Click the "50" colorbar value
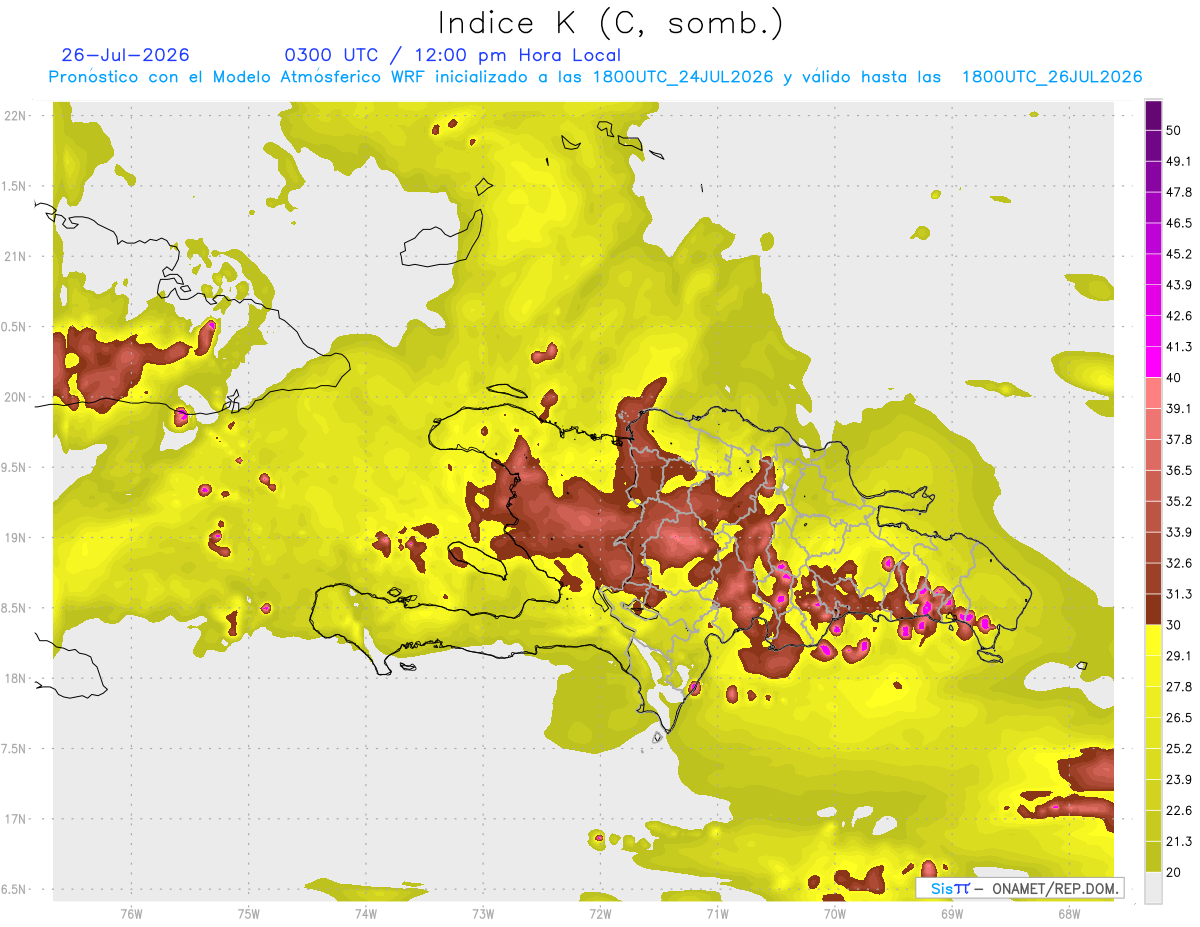 1175,131
